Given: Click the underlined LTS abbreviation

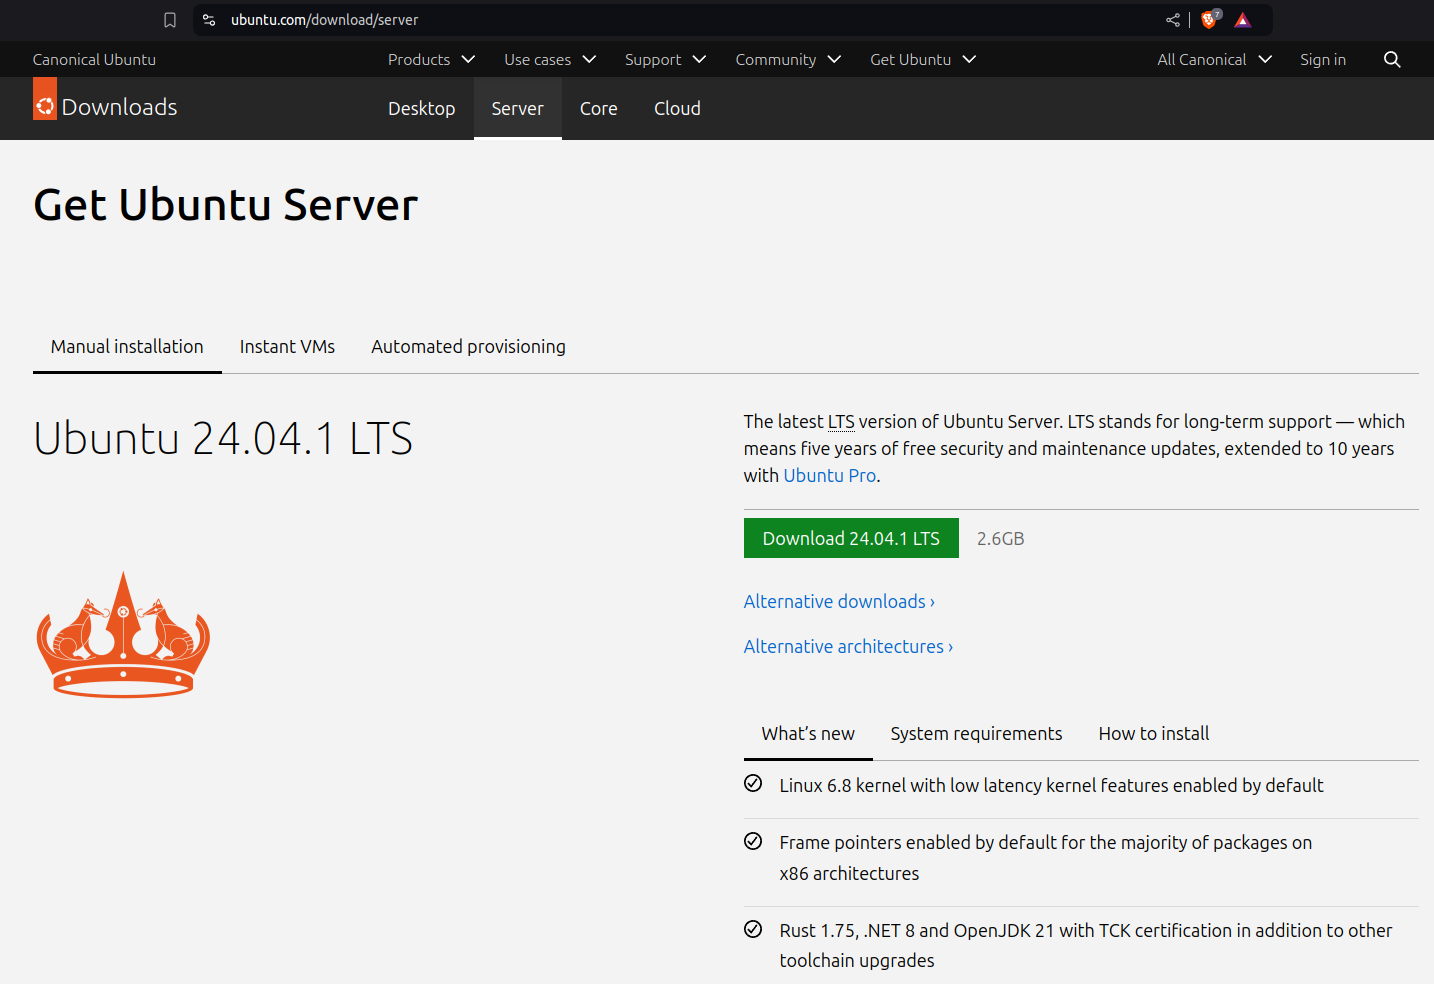Looking at the screenshot, I should [x=841, y=422].
